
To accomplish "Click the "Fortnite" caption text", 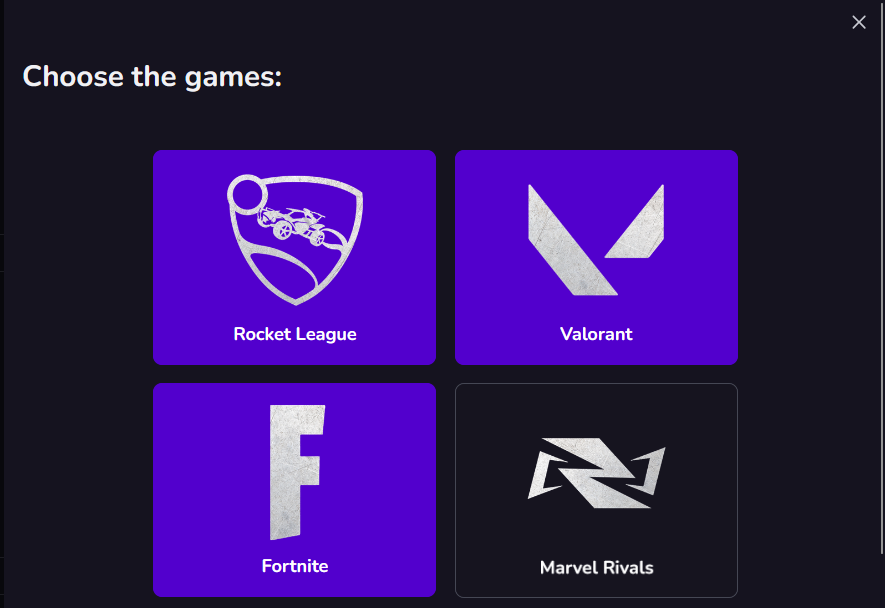I will (x=295, y=566).
